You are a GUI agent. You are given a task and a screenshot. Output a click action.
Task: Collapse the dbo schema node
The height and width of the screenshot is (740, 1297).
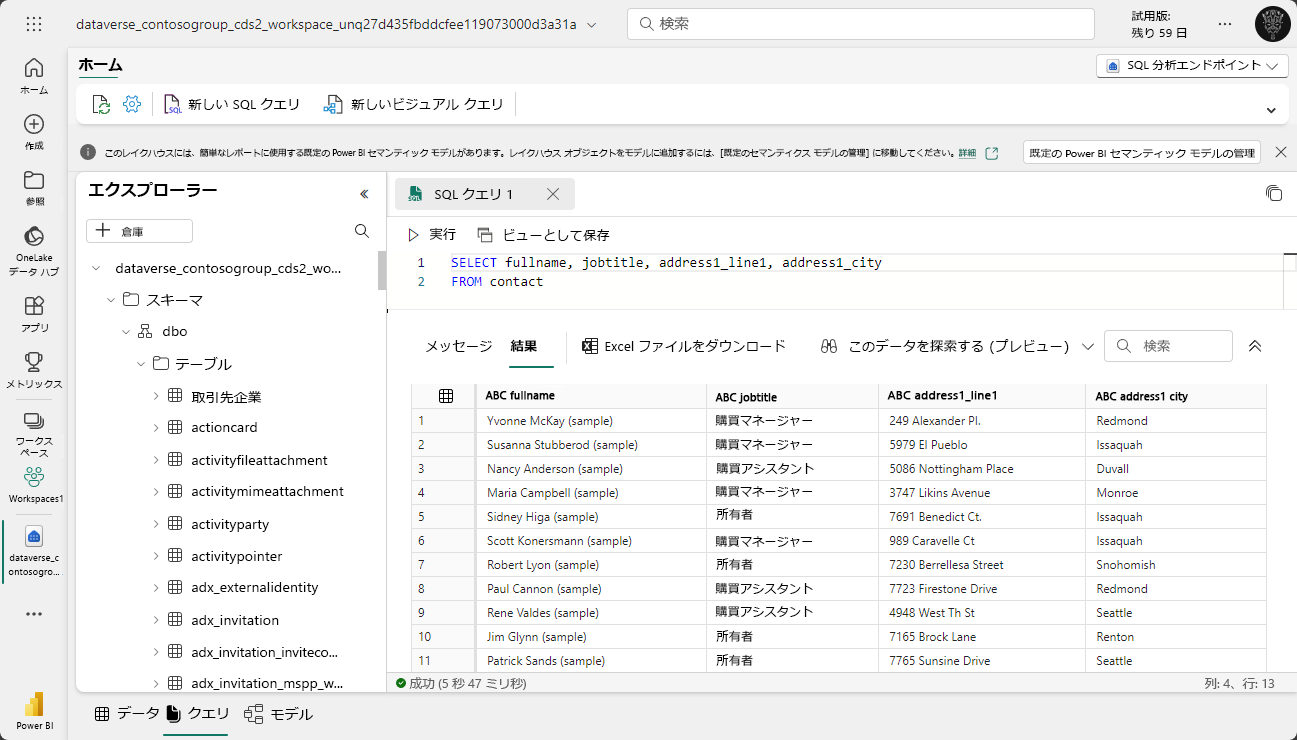(x=127, y=331)
